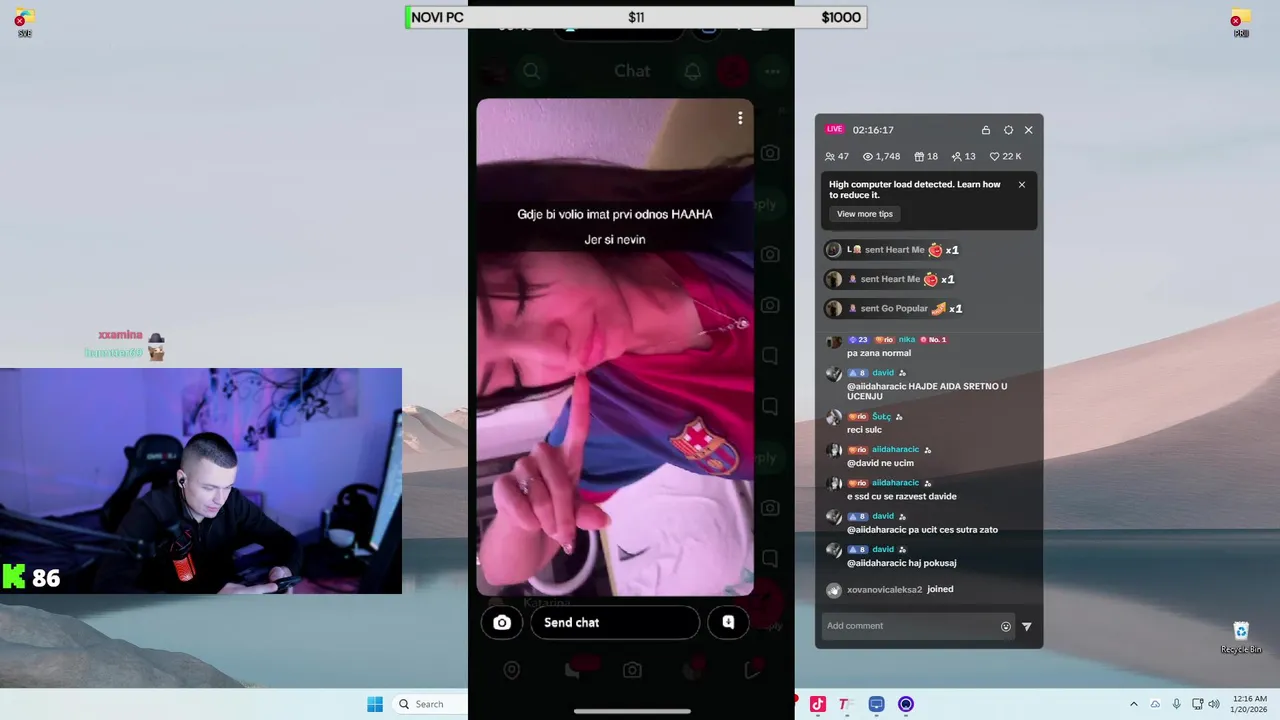Close the LIVE chat panel
This screenshot has height=720, width=1280.
coord(1028,130)
